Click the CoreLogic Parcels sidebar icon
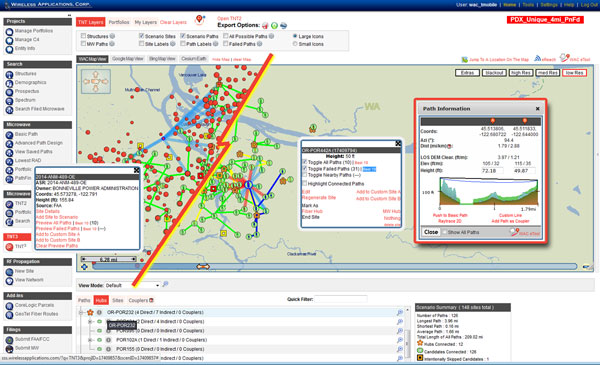600x365 pixels. point(9,306)
